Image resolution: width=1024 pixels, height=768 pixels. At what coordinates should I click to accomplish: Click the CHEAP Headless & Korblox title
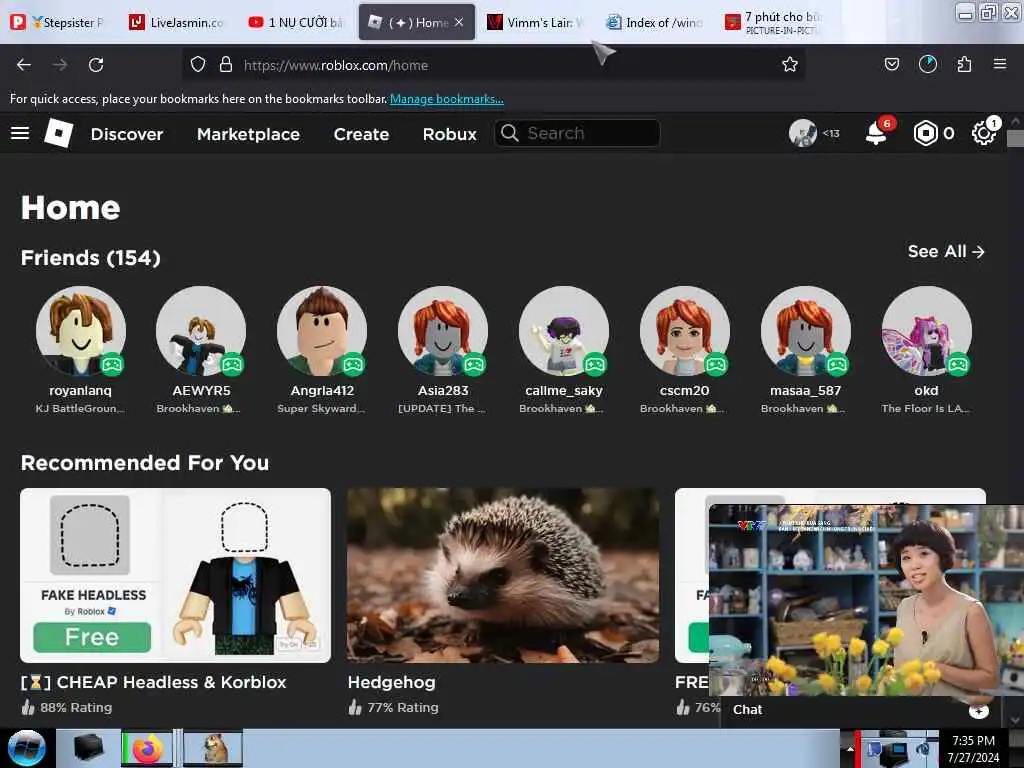tap(153, 682)
